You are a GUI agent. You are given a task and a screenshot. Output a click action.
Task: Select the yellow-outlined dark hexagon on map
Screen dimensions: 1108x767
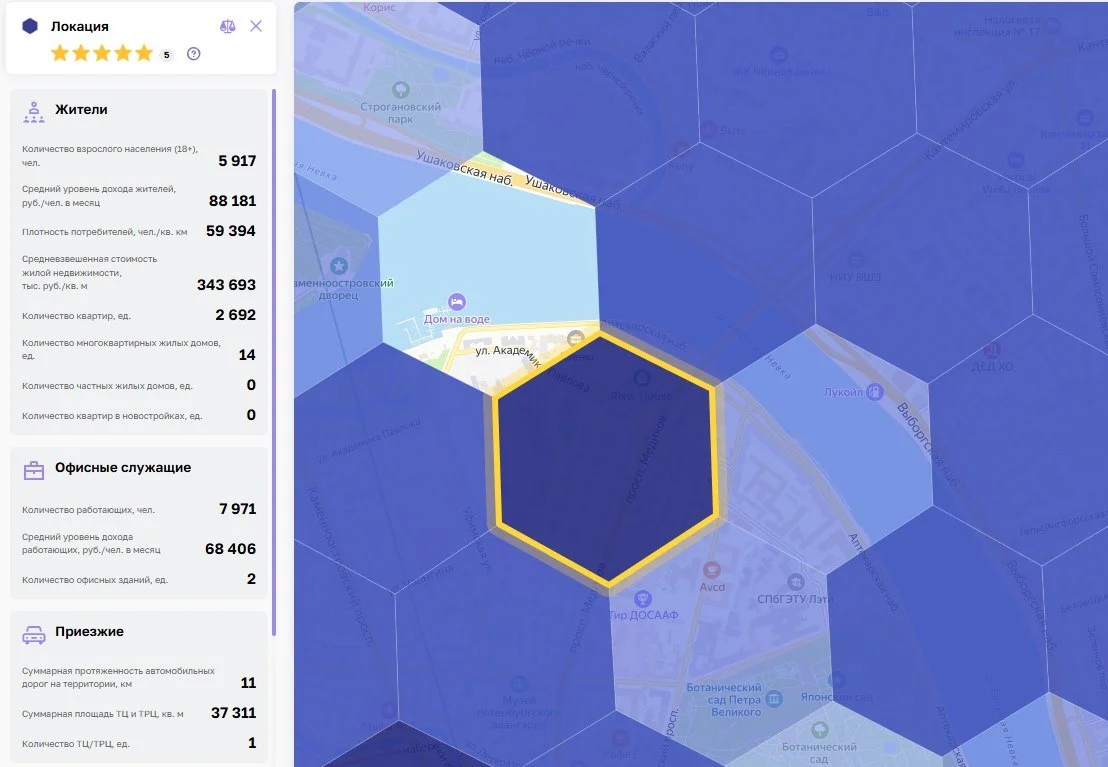[x=608, y=459]
